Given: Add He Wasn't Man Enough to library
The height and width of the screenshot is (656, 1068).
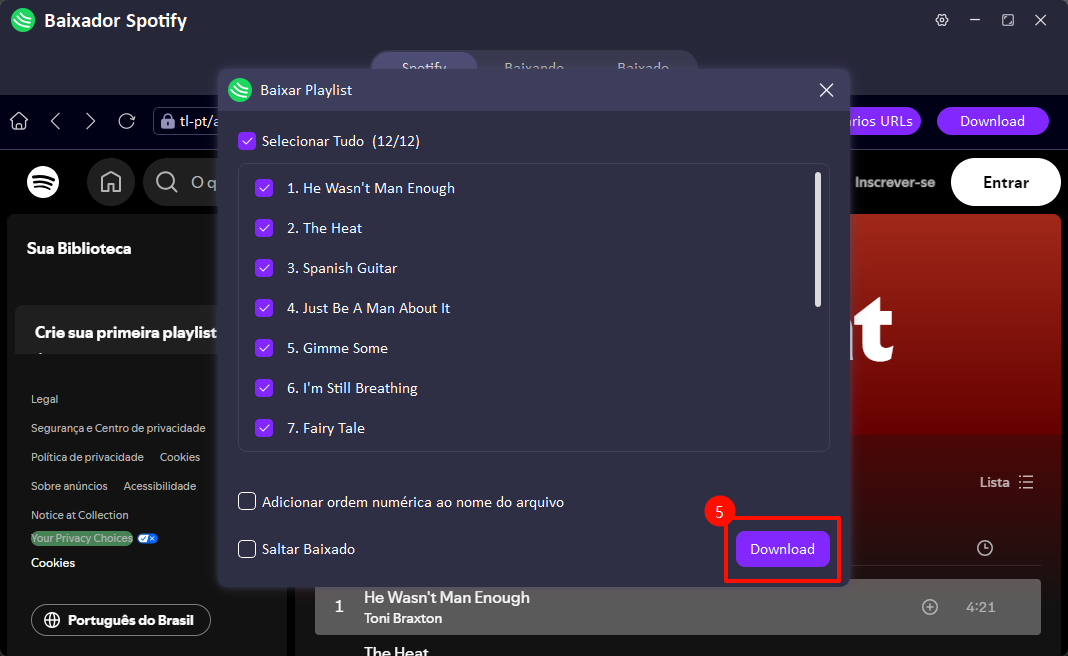Looking at the screenshot, I should (930, 607).
